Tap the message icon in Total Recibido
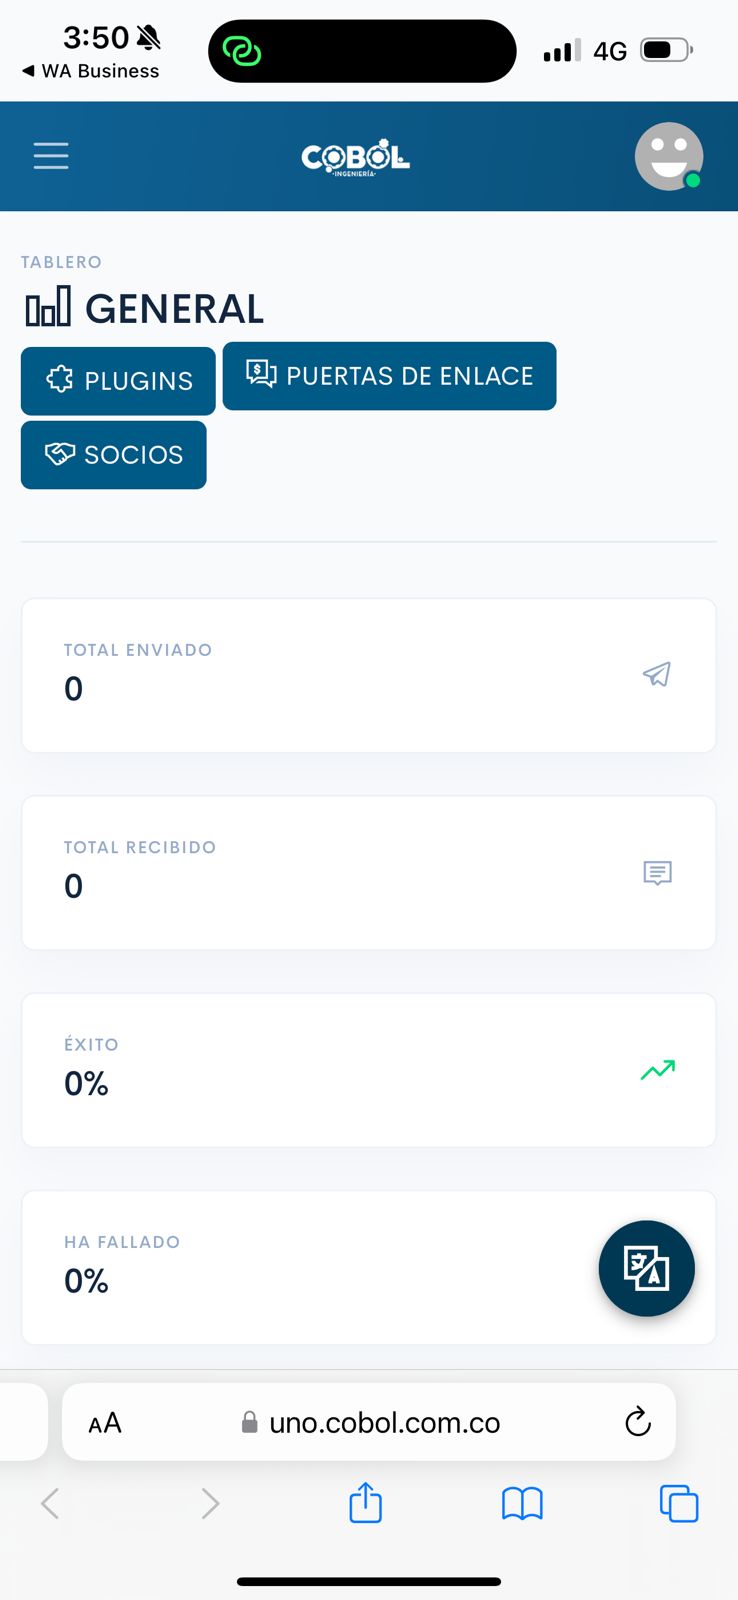This screenshot has width=738, height=1600. (657, 873)
